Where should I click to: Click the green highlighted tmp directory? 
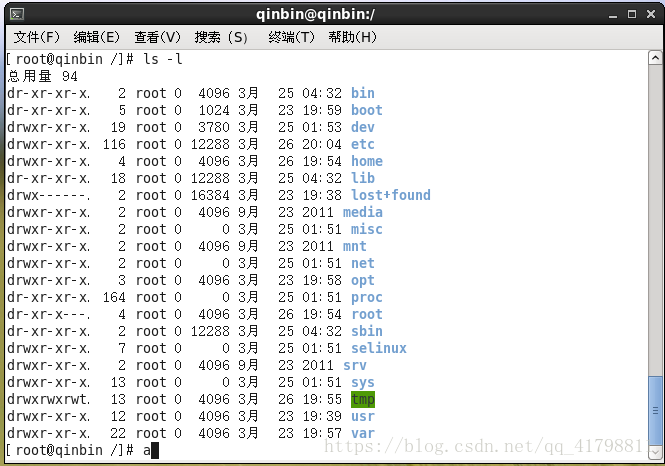[363, 399]
